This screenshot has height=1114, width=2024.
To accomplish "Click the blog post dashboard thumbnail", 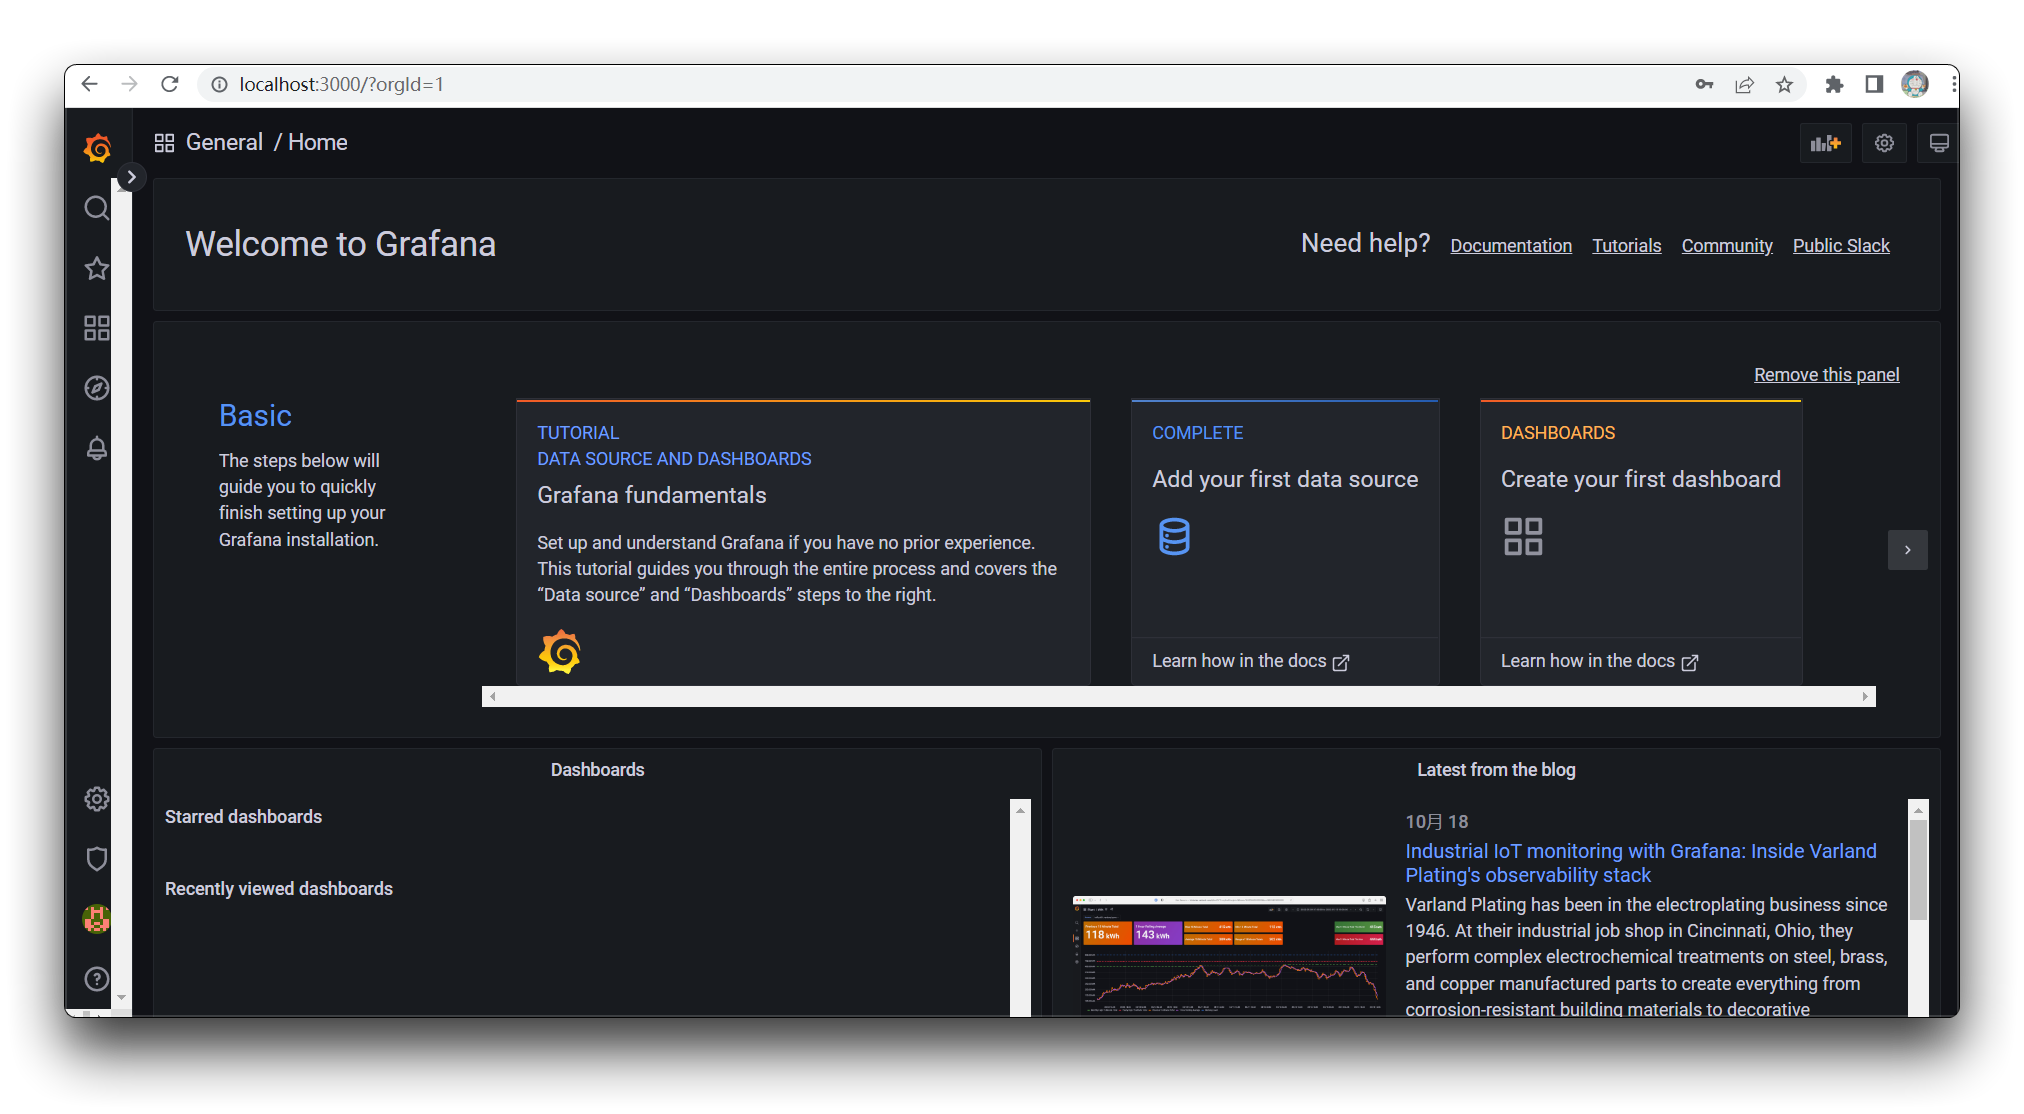I will [x=1229, y=954].
